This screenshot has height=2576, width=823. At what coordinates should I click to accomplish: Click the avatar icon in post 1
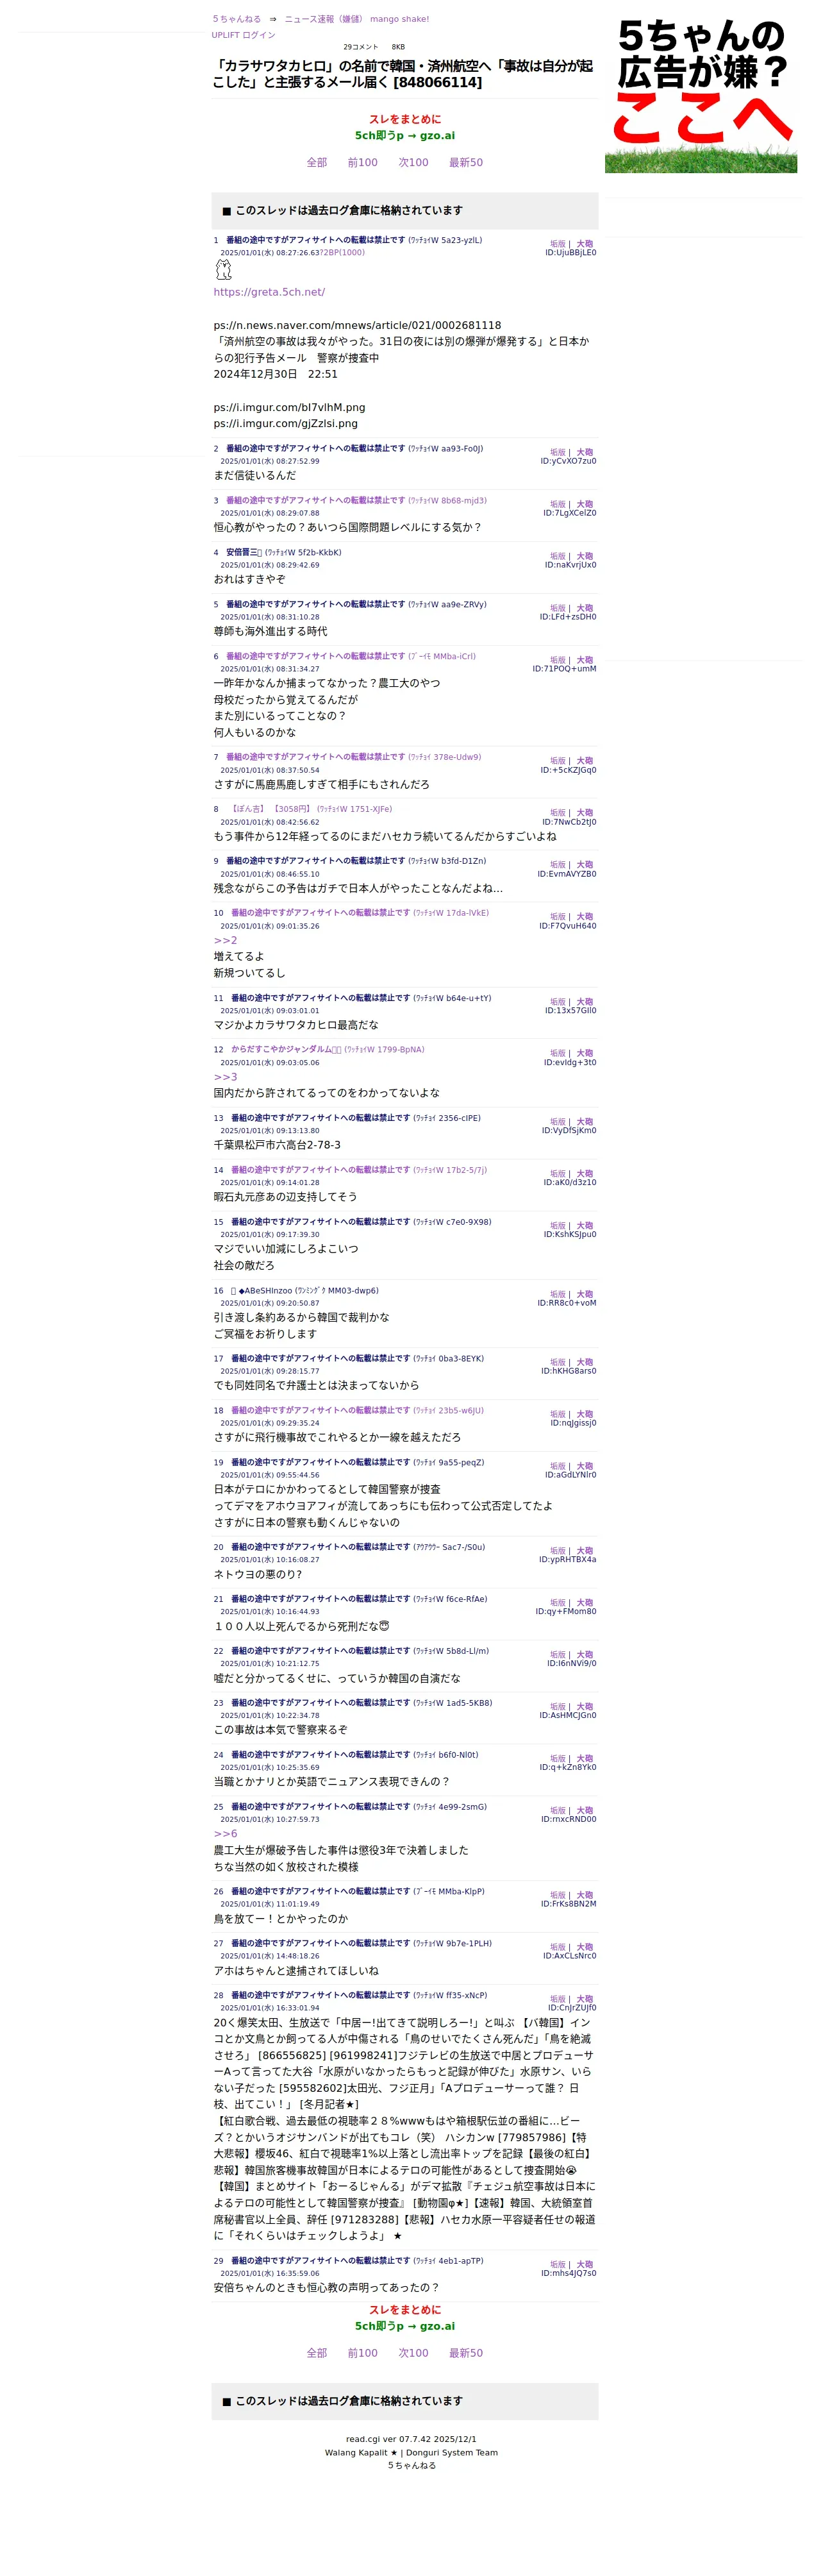(224, 270)
